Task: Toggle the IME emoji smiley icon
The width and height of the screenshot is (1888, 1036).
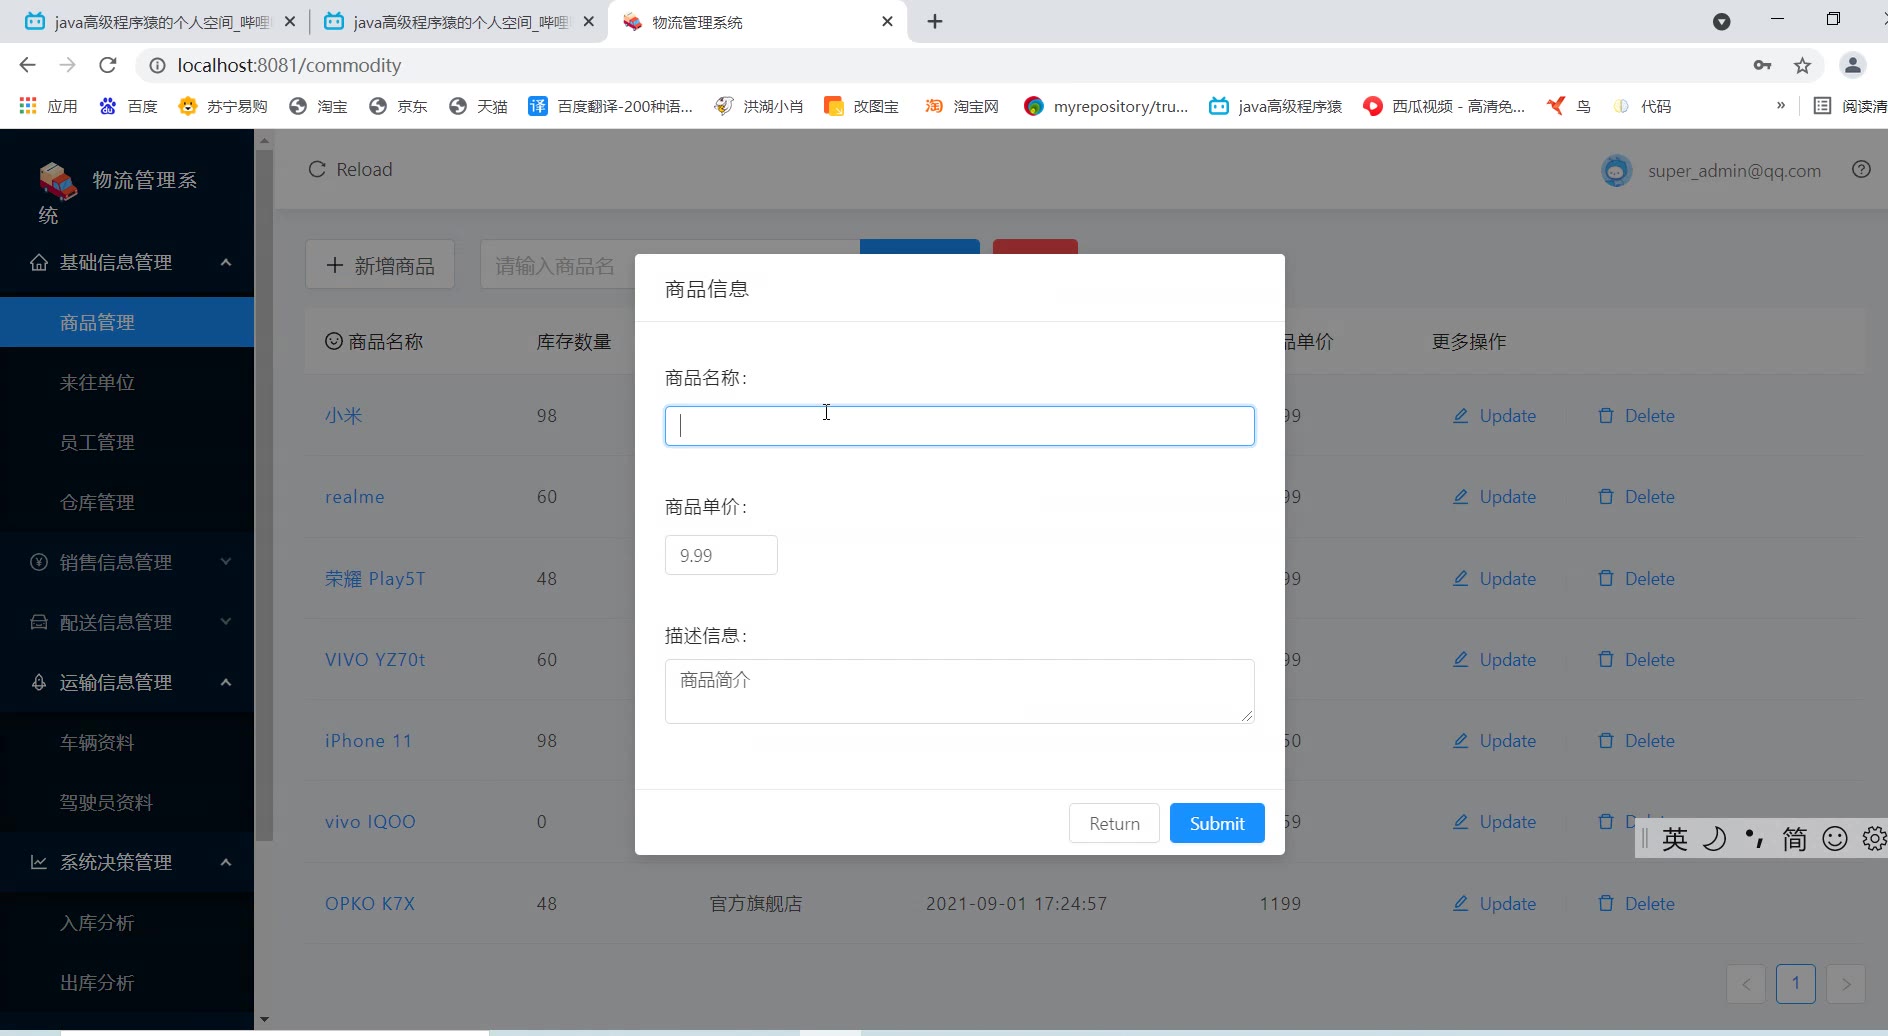Action: pos(1835,838)
